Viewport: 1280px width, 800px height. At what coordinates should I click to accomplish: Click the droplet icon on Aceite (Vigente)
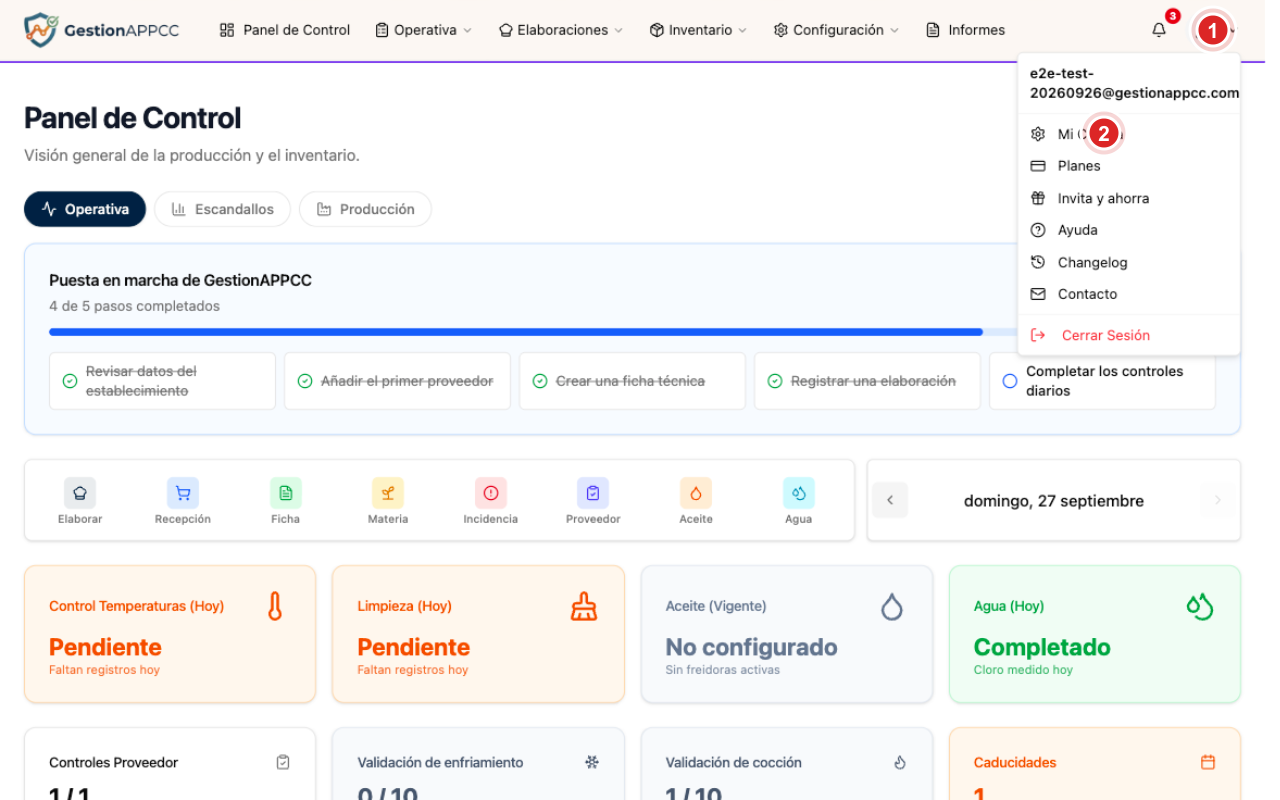[x=892, y=606]
